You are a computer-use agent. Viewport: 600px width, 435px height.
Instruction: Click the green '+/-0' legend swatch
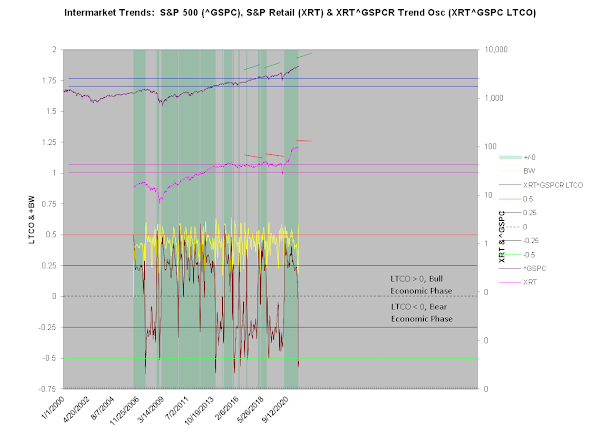pyautogui.click(x=510, y=157)
